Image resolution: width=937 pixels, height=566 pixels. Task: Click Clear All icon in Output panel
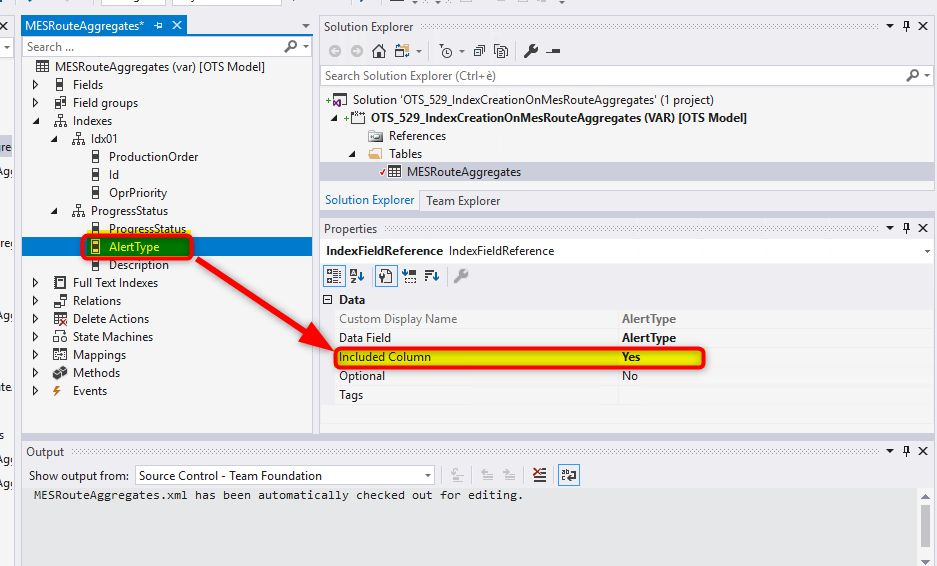[539, 476]
